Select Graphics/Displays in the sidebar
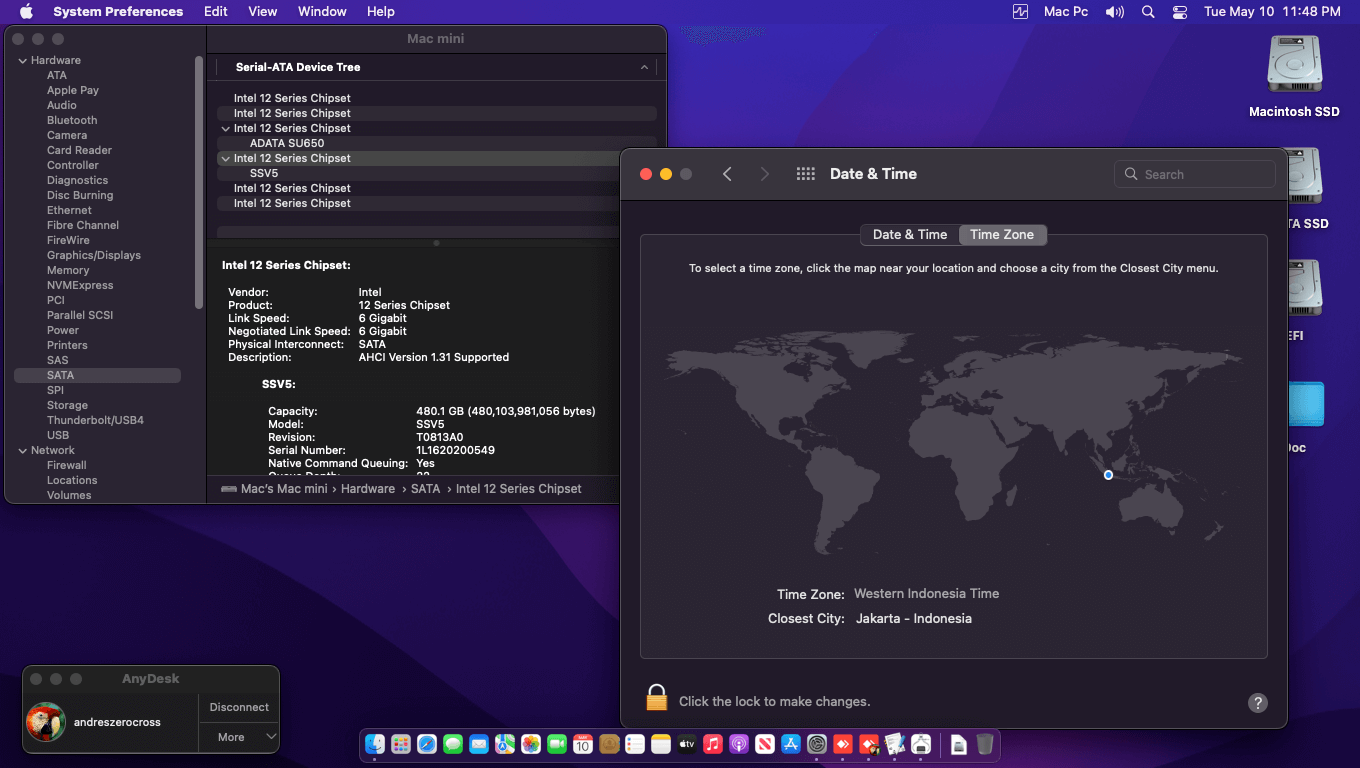The height and width of the screenshot is (768, 1360). point(94,256)
